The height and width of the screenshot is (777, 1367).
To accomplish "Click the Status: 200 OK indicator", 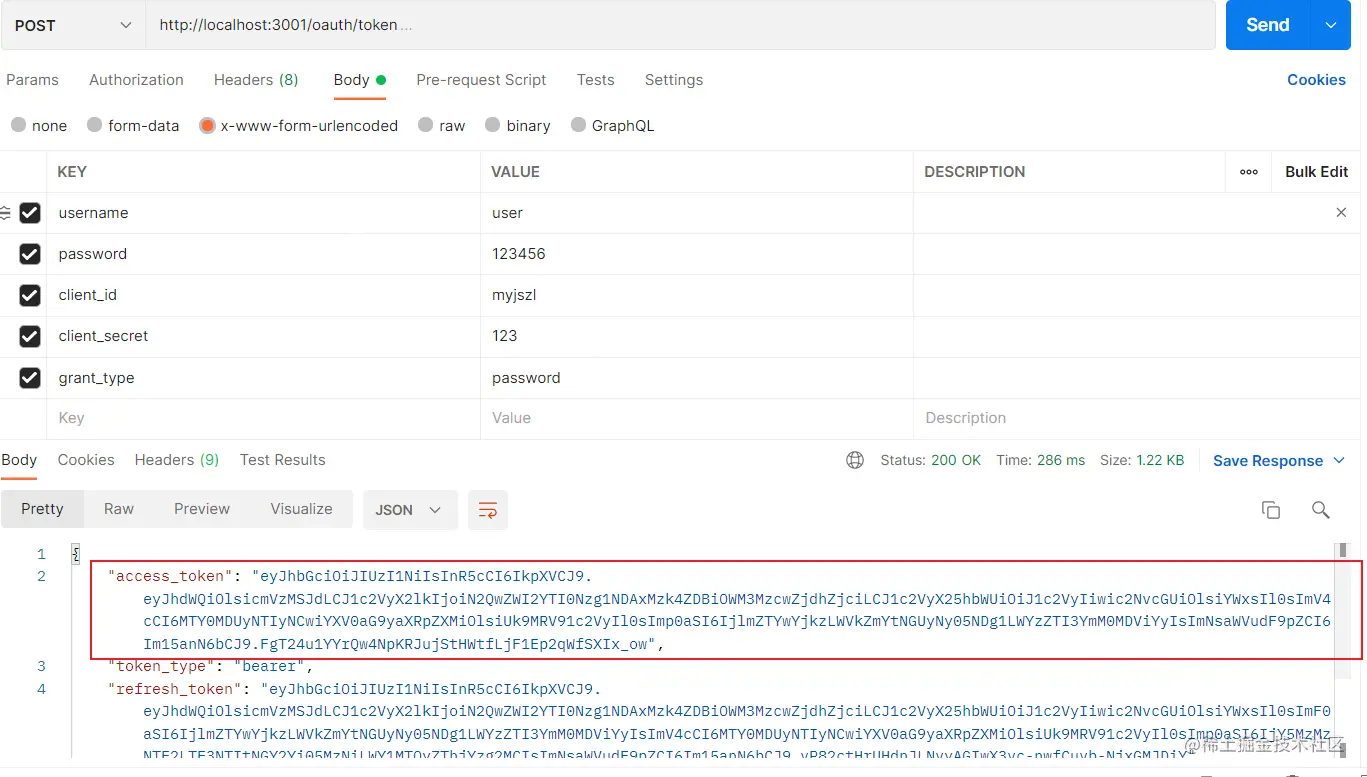I will click(931, 460).
